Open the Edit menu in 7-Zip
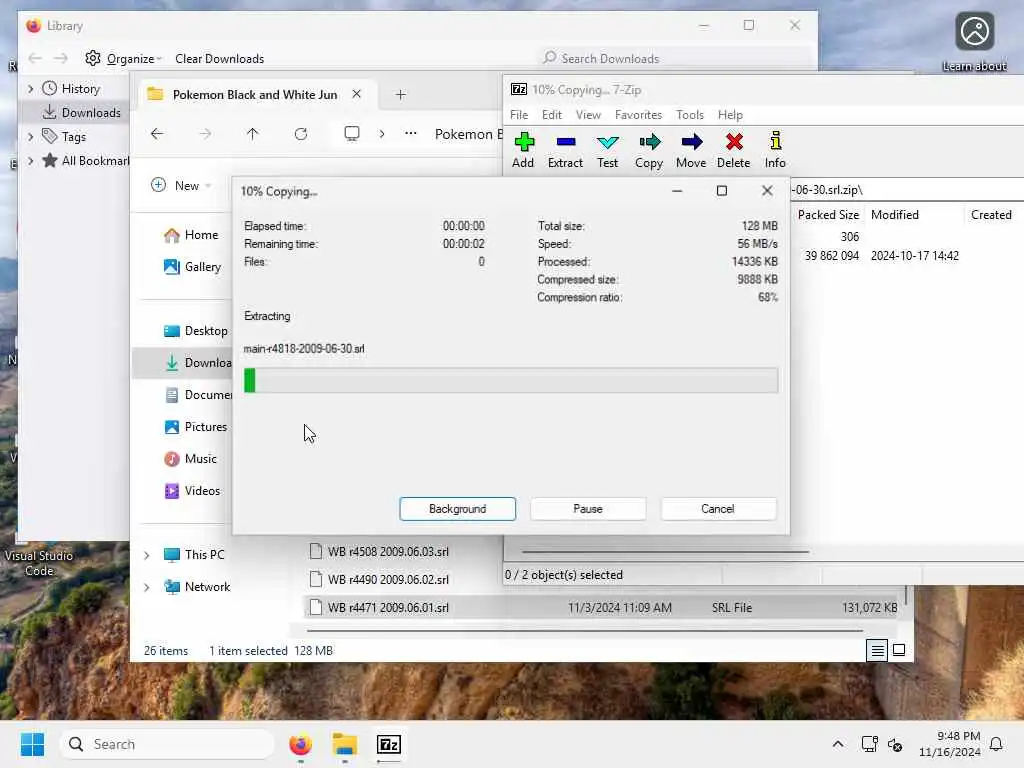This screenshot has width=1024, height=768. point(552,115)
